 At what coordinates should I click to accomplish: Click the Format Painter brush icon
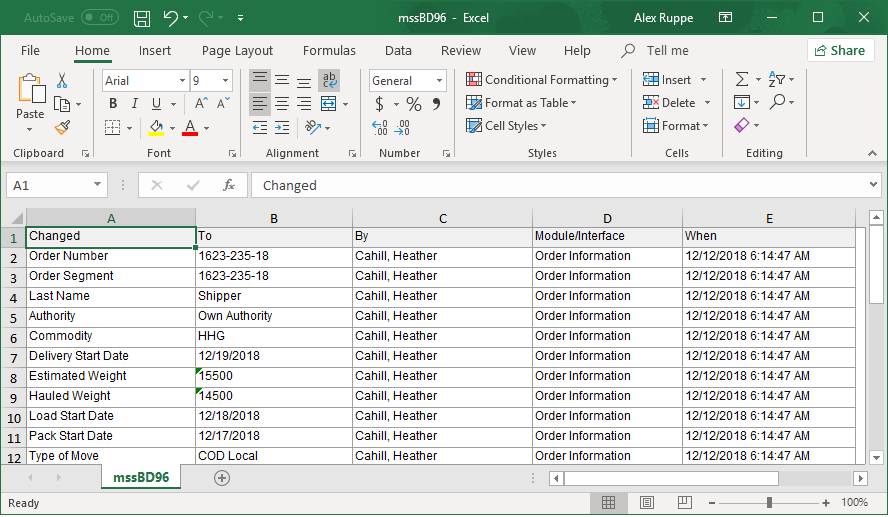[62, 127]
